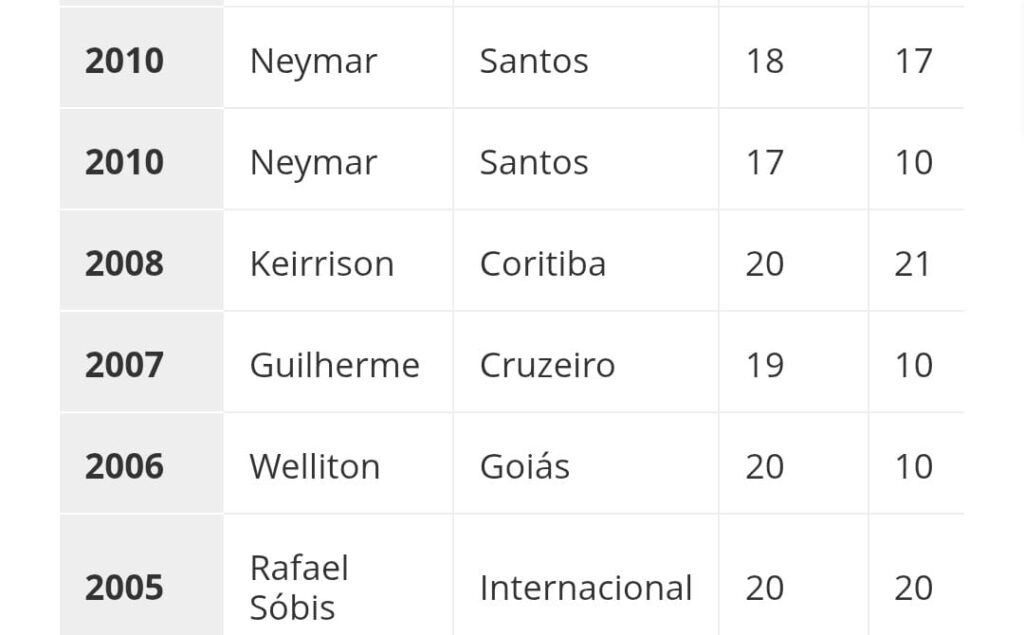Select value 20 in the Coritiba row
The width and height of the screenshot is (1024, 635).
(x=765, y=264)
